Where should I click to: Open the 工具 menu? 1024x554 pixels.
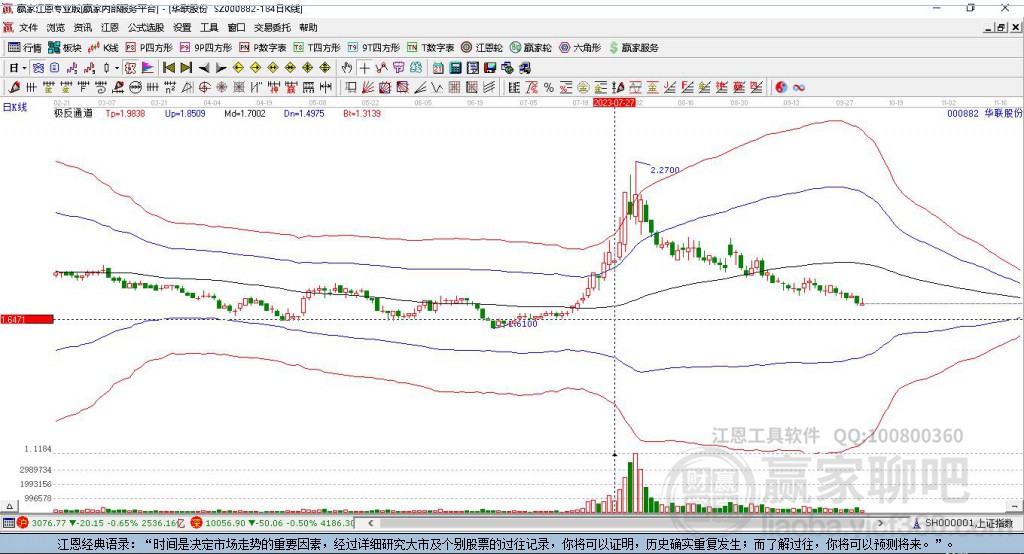tap(209, 27)
